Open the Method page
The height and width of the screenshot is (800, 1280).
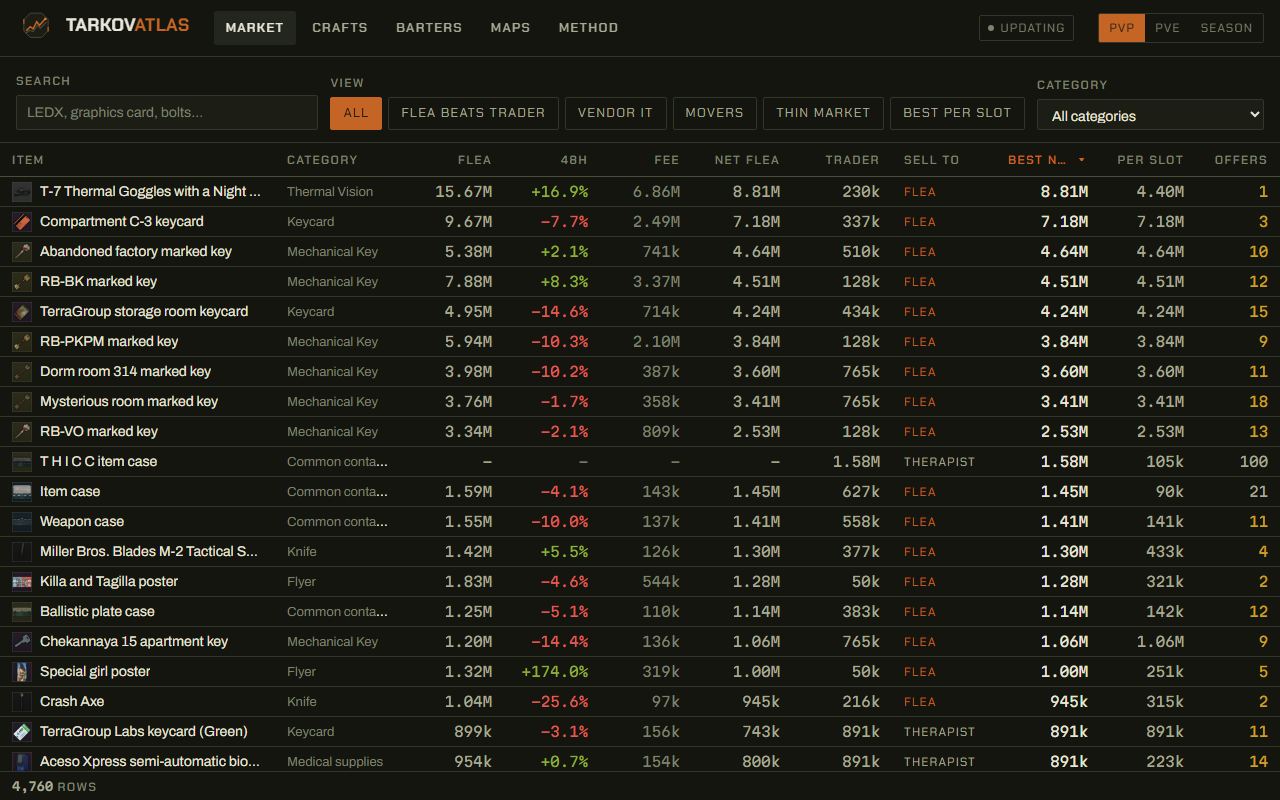[588, 28]
